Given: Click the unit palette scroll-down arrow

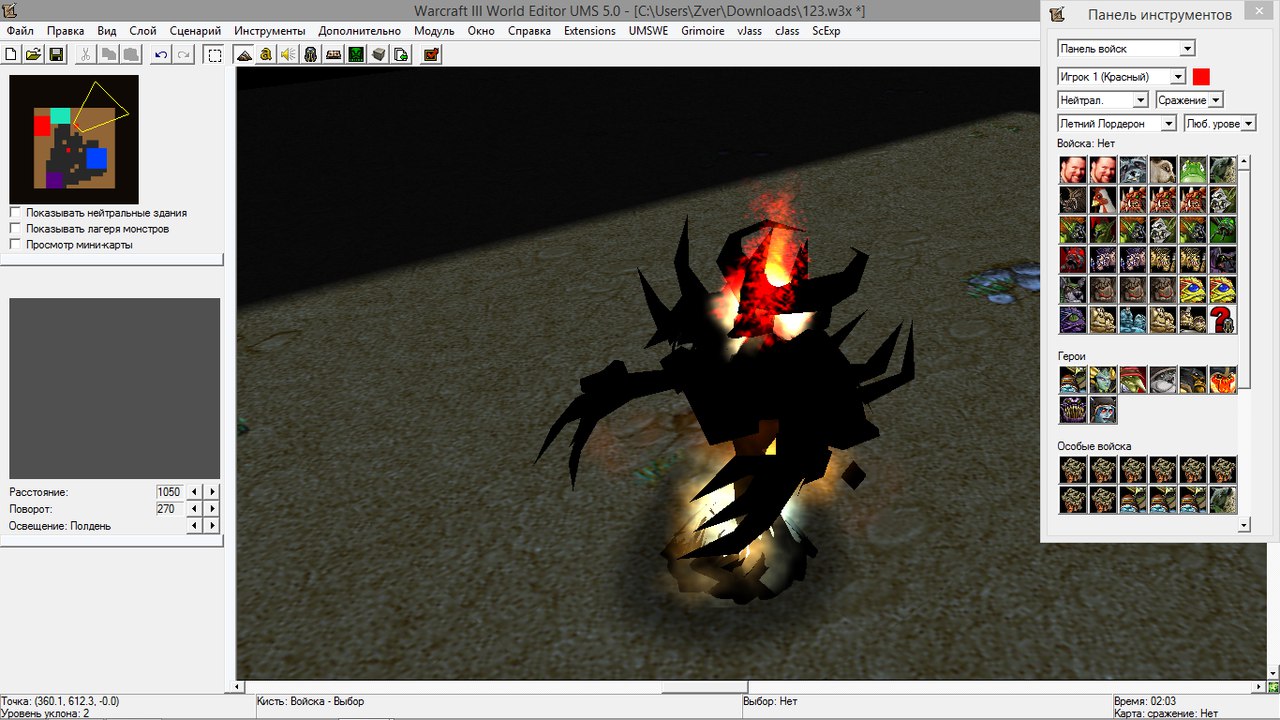Looking at the screenshot, I should (1244, 524).
